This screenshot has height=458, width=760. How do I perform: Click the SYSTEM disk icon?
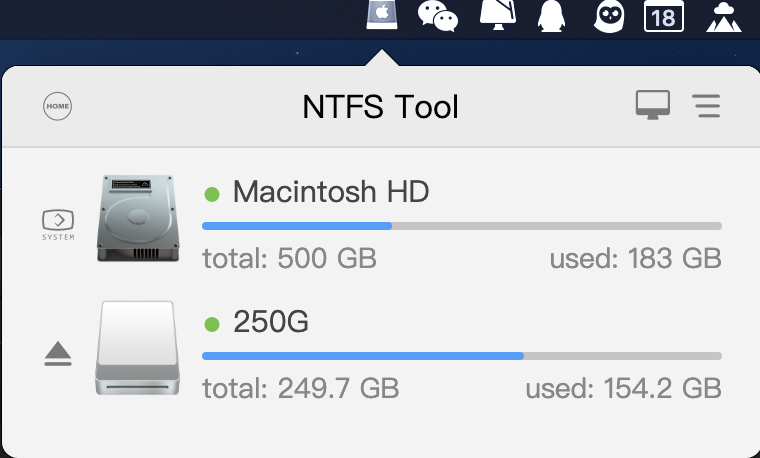click(x=57, y=222)
